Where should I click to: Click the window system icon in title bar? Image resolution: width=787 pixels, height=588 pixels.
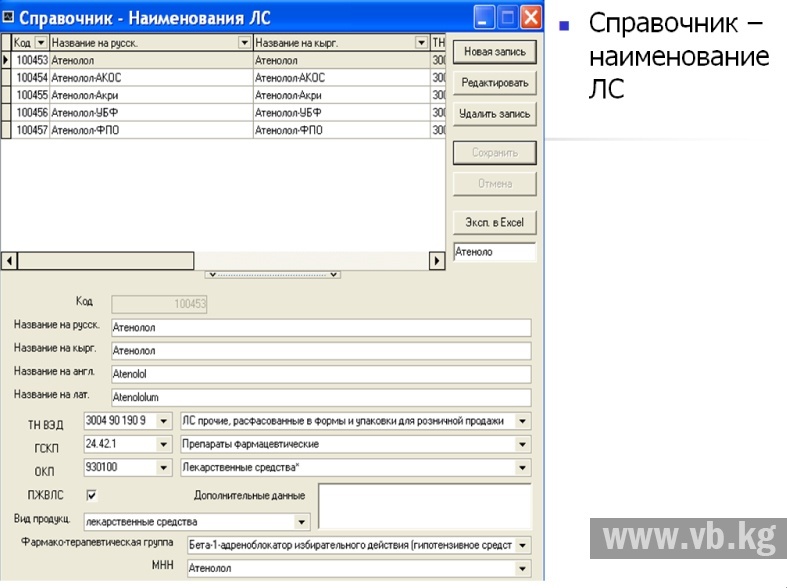coord(9,18)
